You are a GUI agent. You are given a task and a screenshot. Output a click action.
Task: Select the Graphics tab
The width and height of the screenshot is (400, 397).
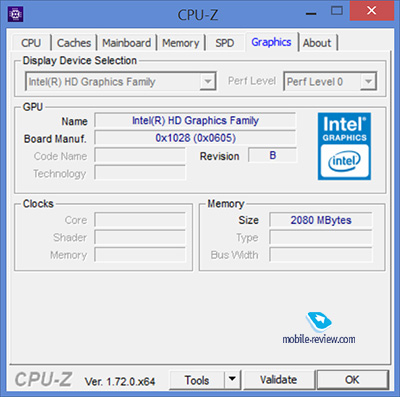pos(271,42)
